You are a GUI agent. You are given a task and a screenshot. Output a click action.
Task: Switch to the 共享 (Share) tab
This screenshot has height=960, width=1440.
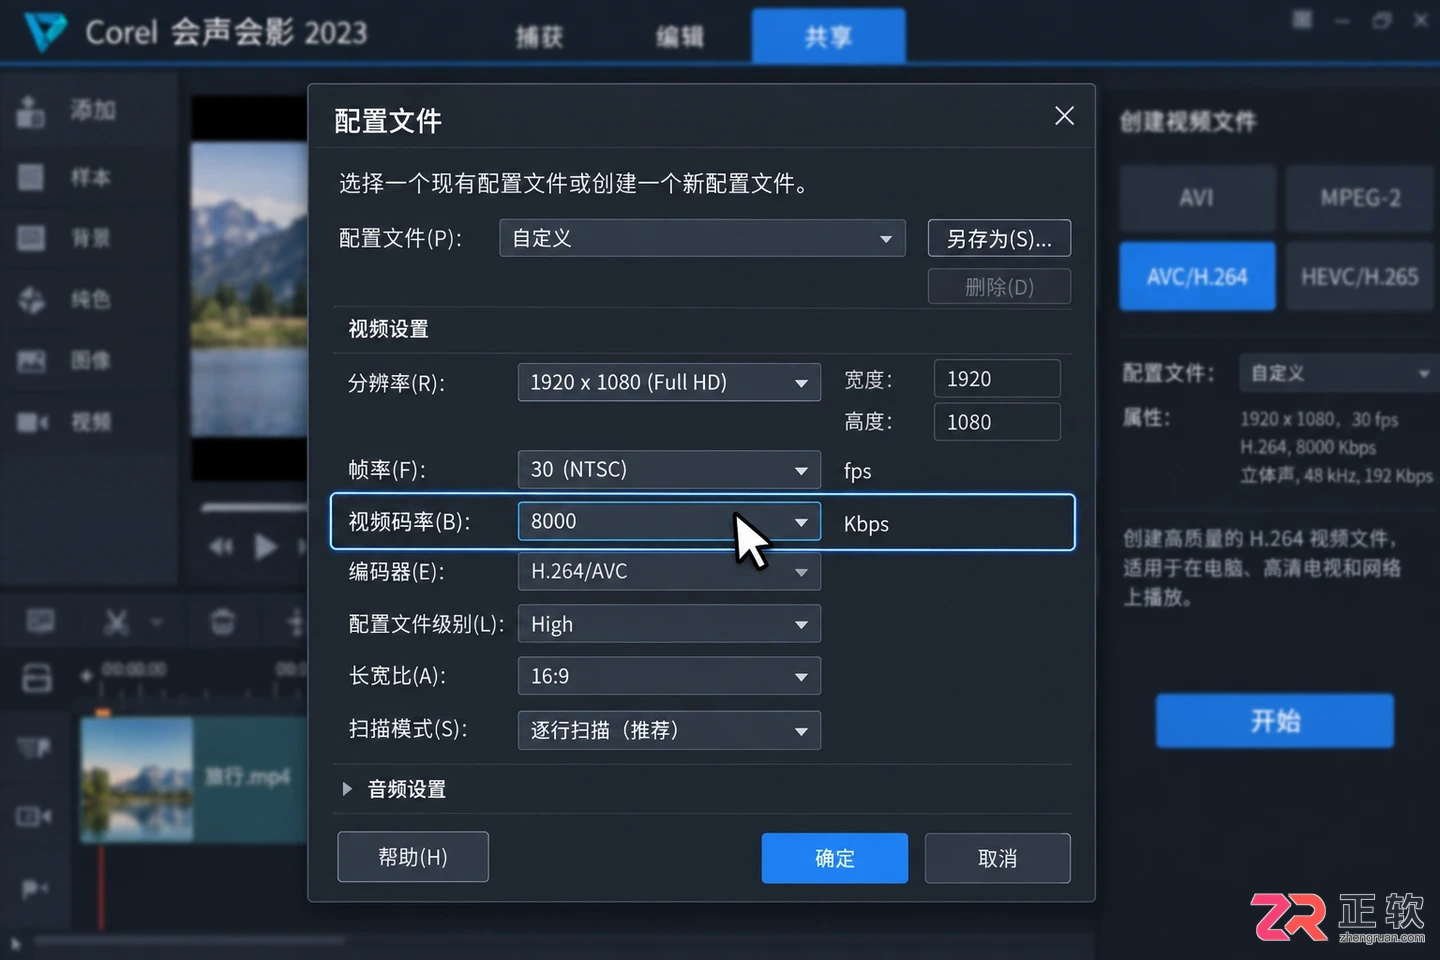coord(829,36)
